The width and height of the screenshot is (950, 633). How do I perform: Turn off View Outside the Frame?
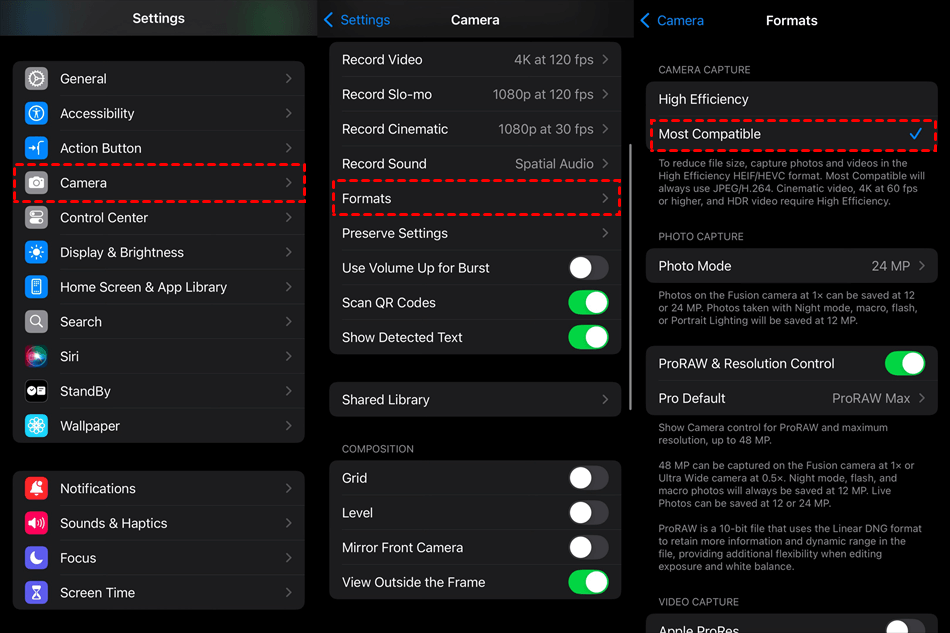tap(588, 582)
